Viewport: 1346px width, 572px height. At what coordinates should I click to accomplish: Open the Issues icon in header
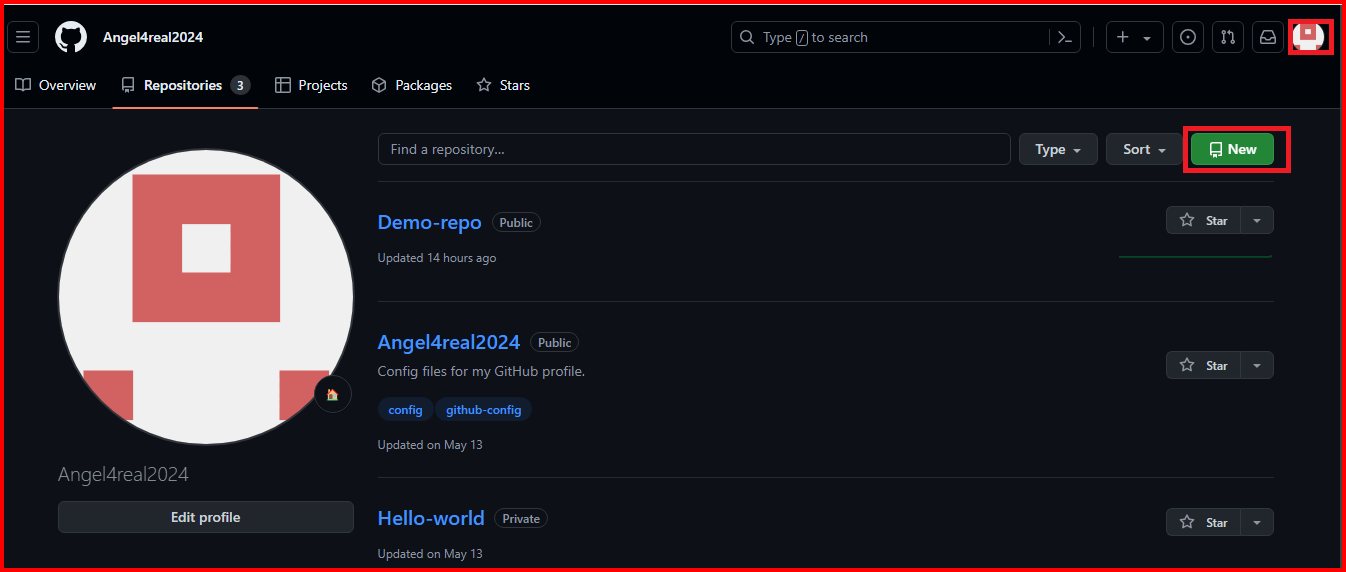point(1188,37)
